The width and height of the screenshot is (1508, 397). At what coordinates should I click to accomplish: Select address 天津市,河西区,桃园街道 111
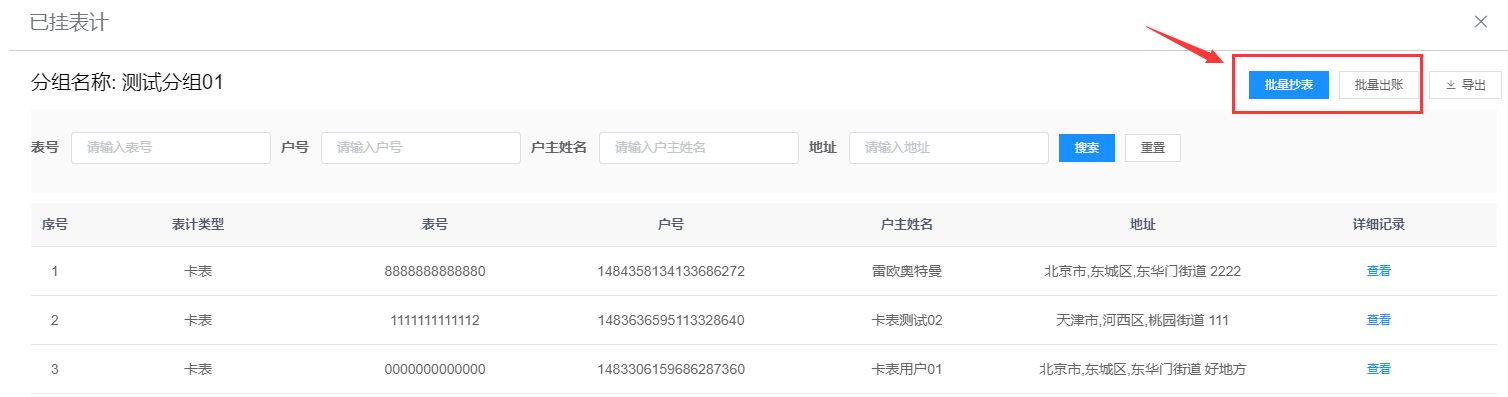[x=1143, y=320]
